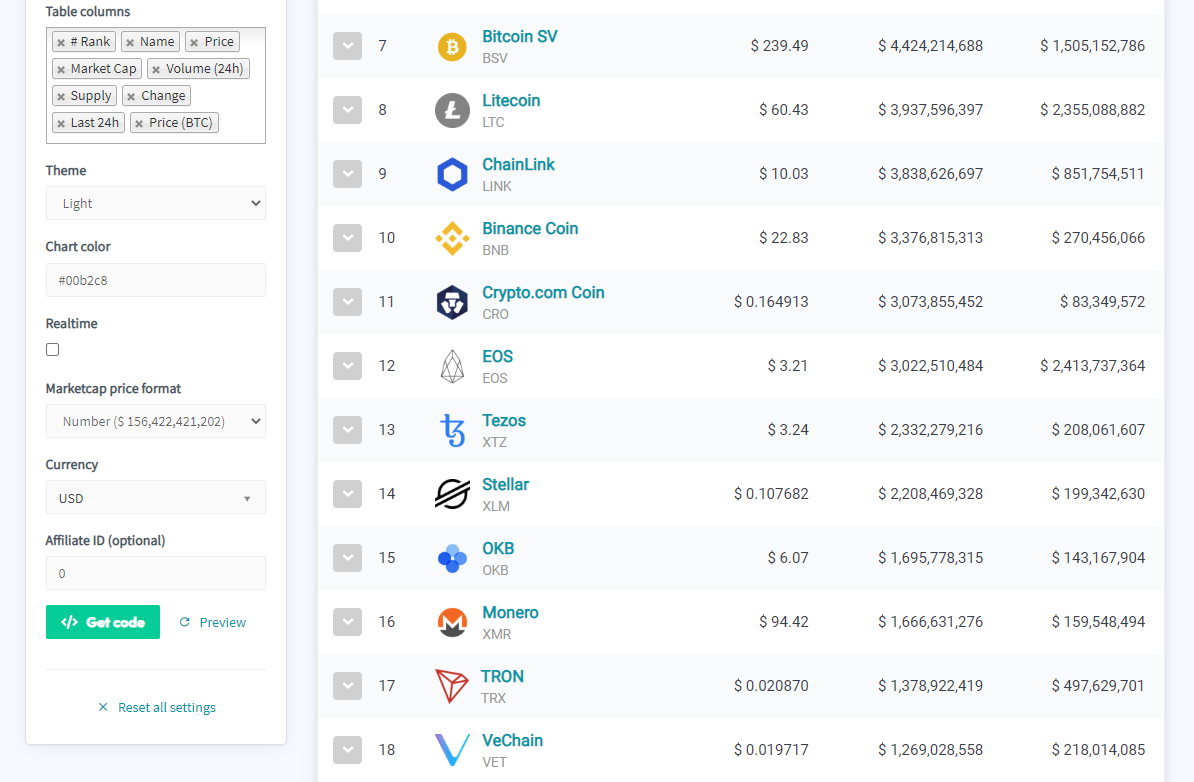Click the ChainLink hexagon logo
The height and width of the screenshot is (782, 1194).
452,174
